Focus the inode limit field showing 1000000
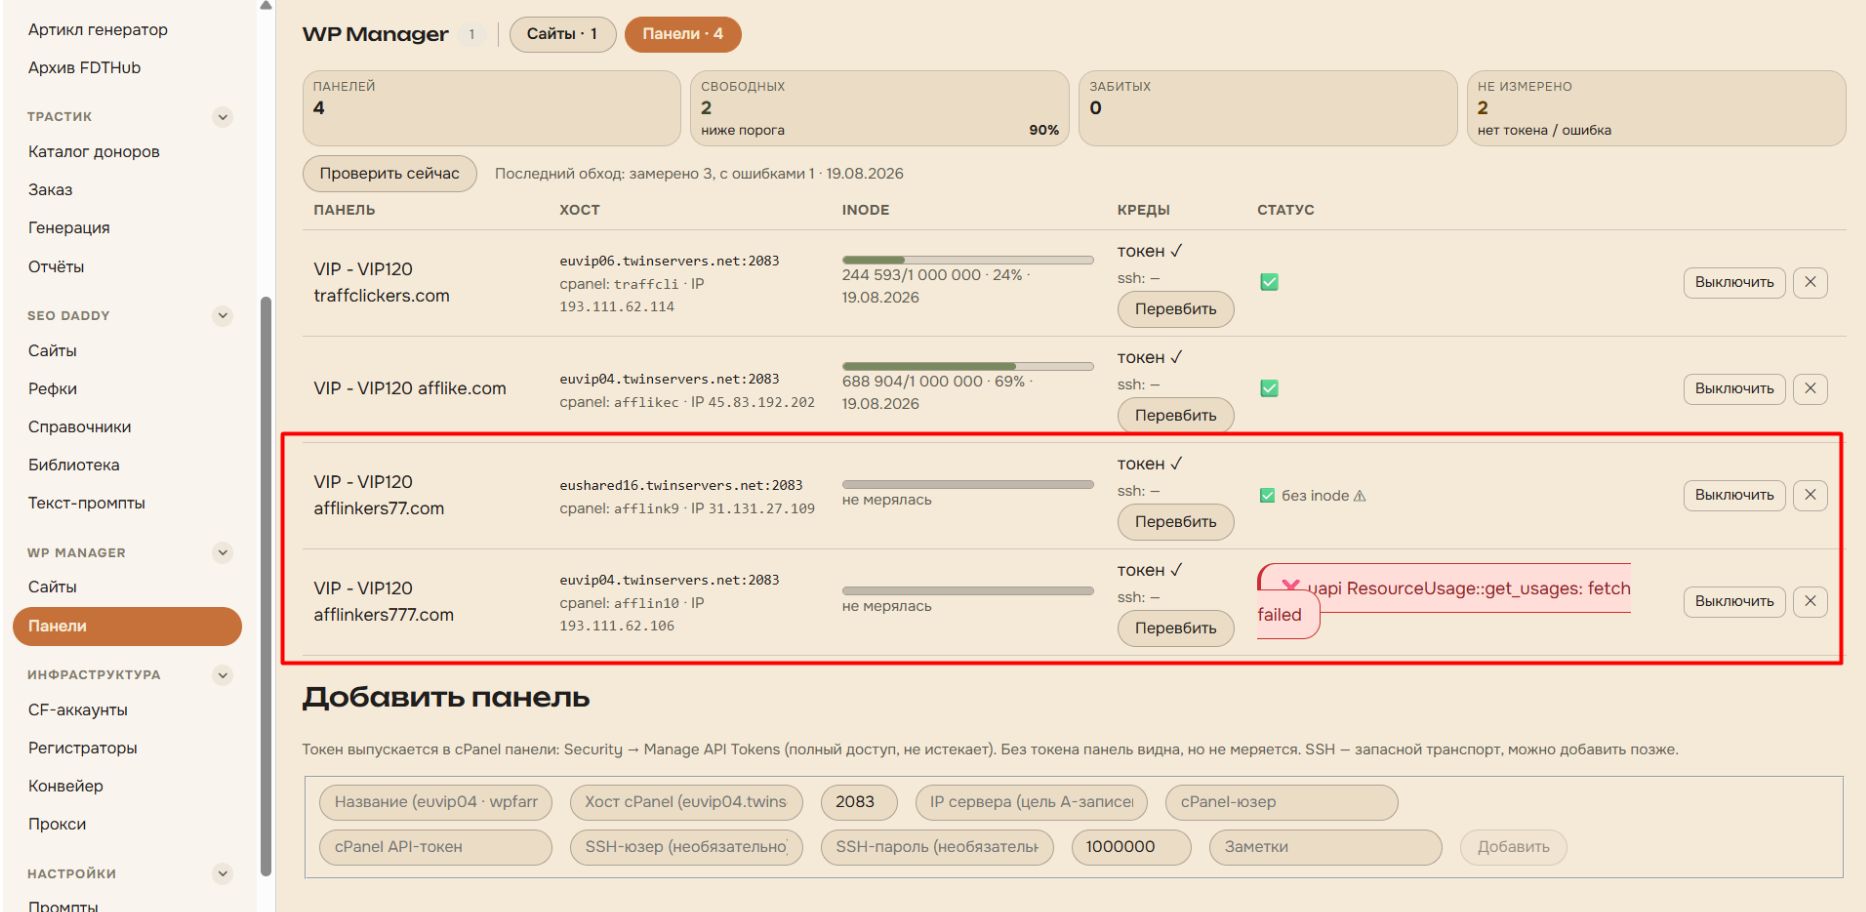This screenshot has width=1866, height=912. click(1131, 847)
